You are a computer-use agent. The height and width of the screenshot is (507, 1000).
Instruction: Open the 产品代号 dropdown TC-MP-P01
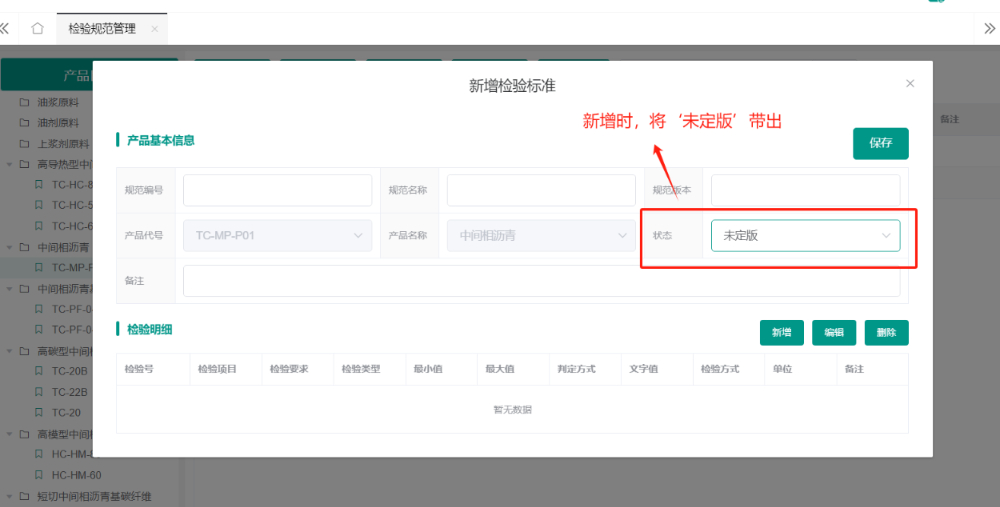click(x=277, y=235)
